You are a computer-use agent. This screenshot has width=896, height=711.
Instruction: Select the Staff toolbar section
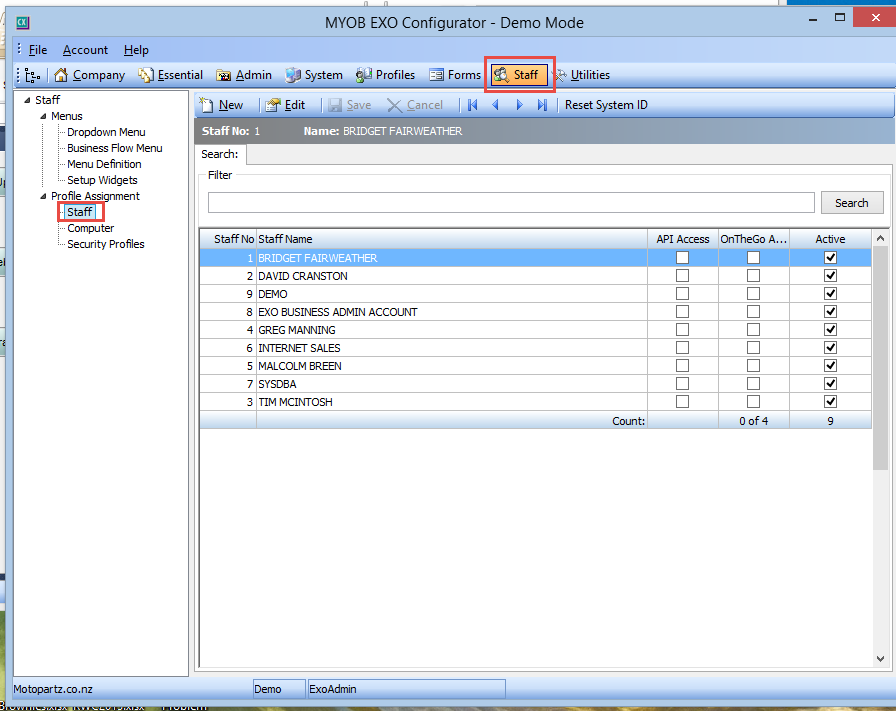pos(519,75)
